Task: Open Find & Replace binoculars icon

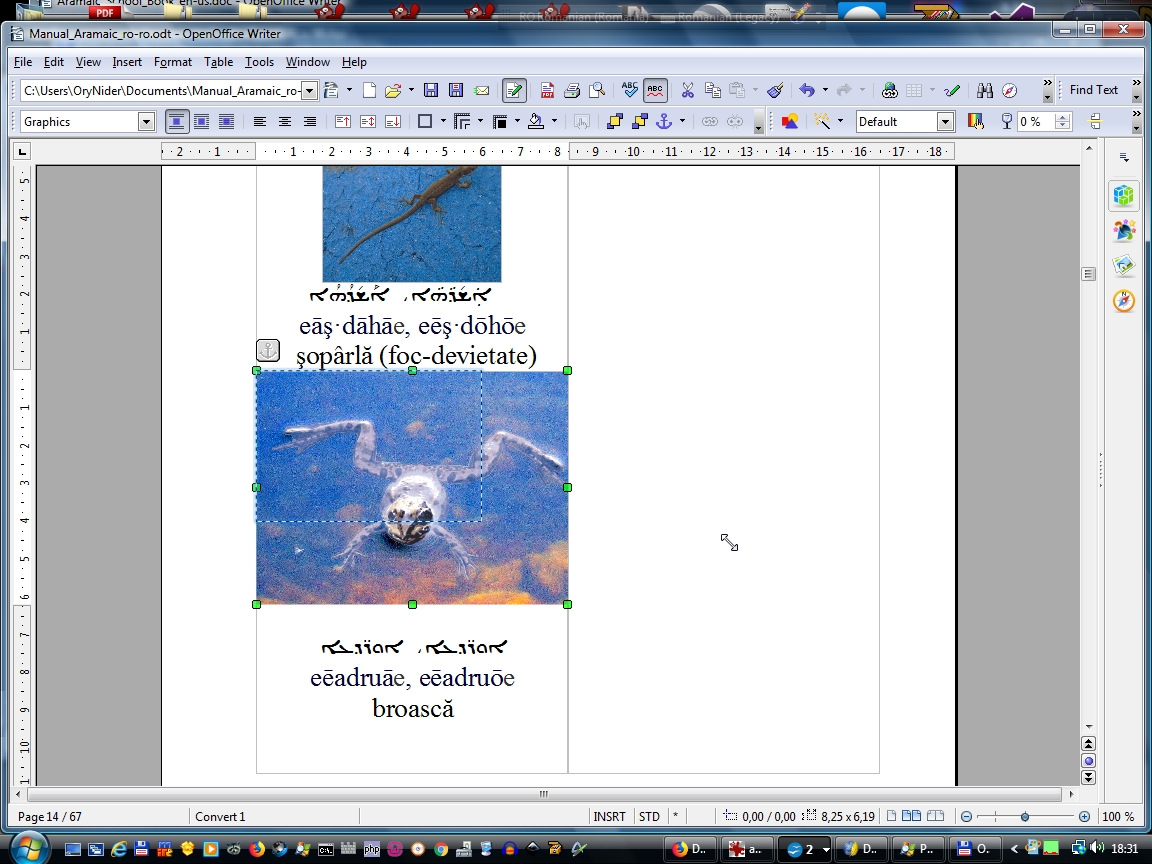Action: (x=984, y=91)
